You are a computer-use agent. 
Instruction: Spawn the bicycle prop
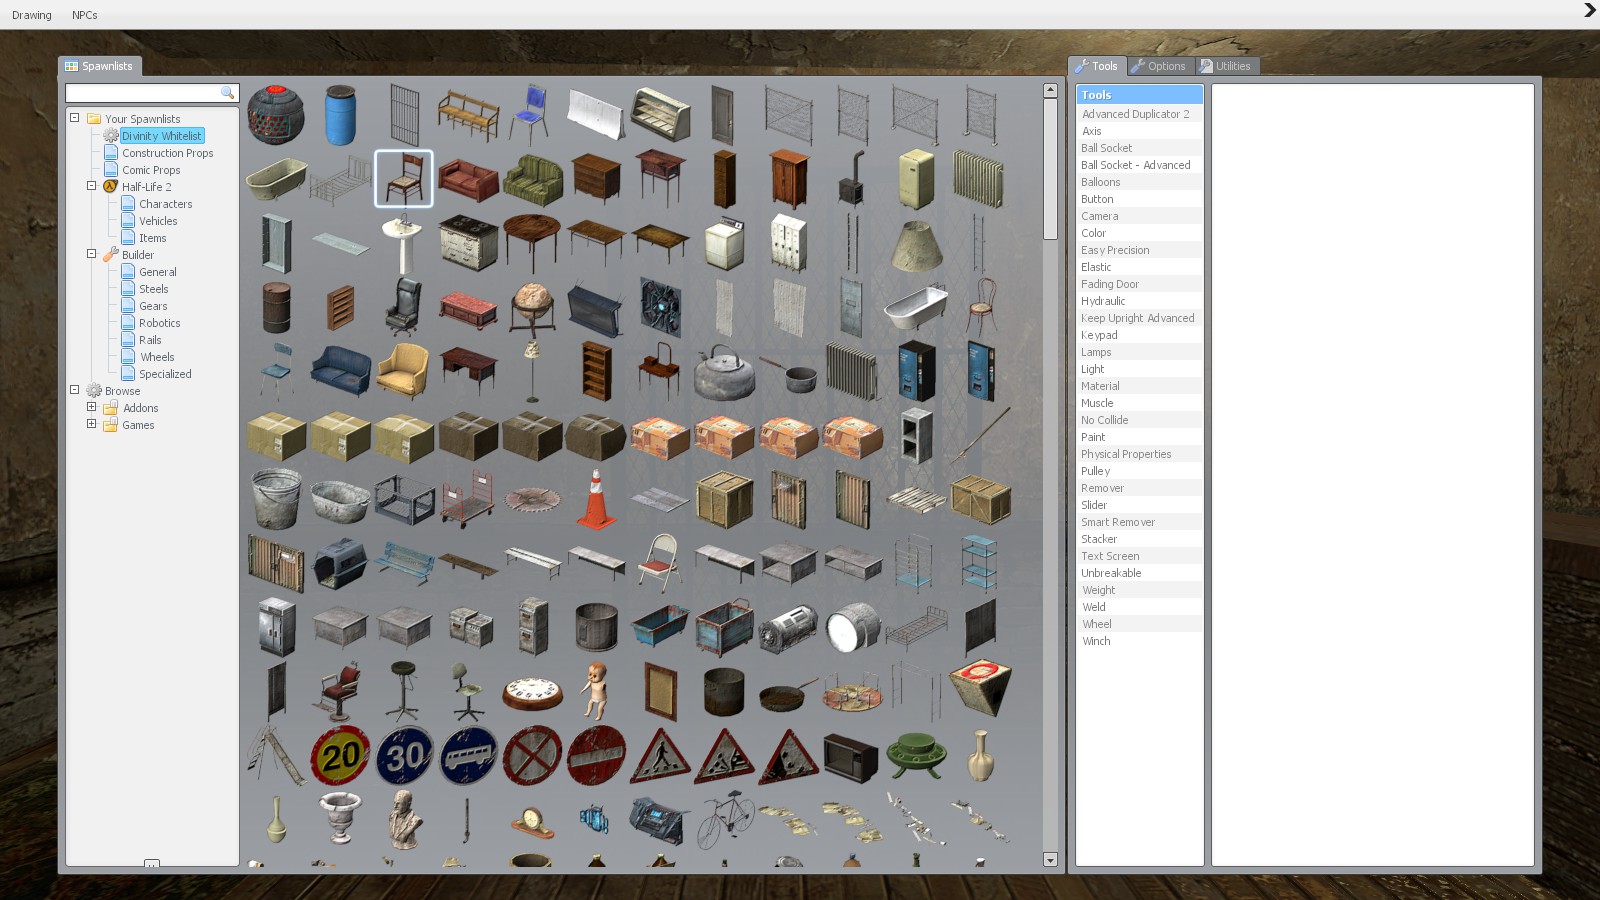724,819
